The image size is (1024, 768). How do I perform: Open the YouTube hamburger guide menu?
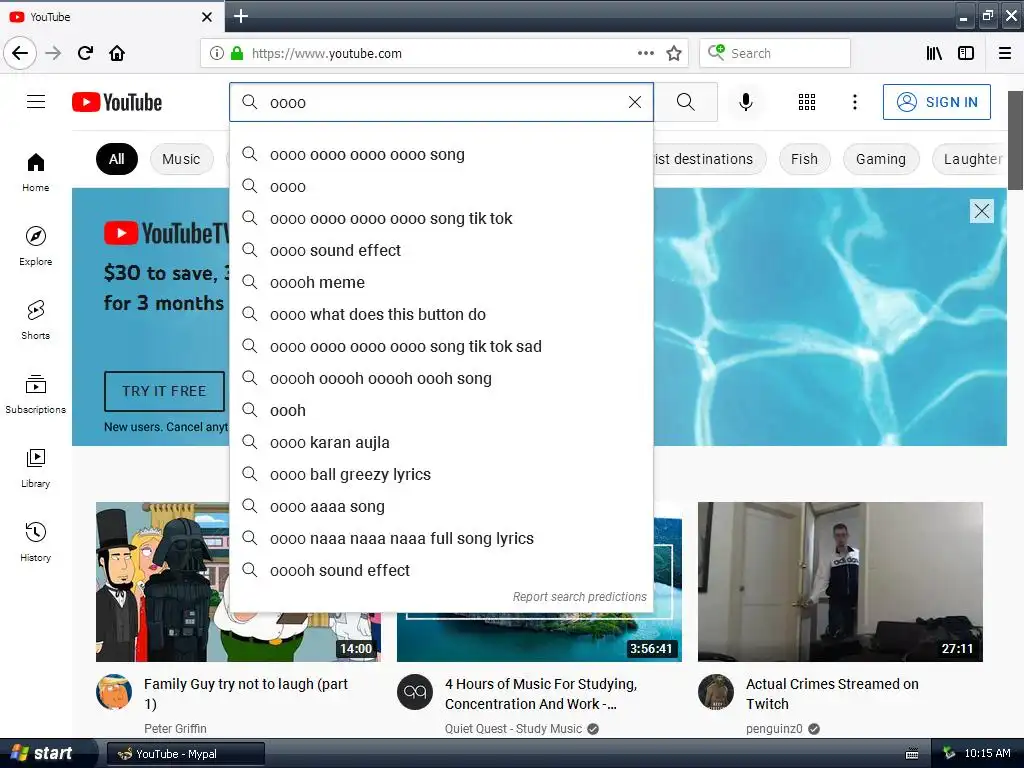point(36,102)
